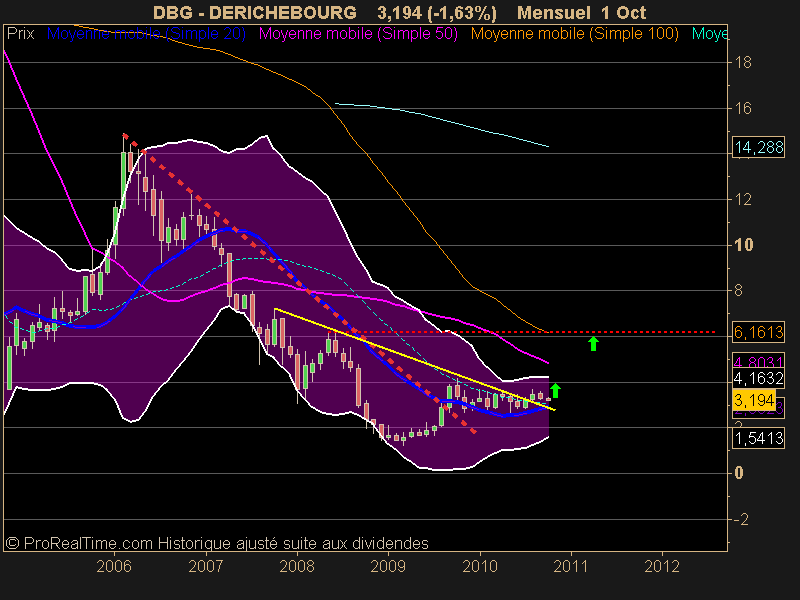Click the 1,5413 white price label
Image resolution: width=800 pixels, height=600 pixels.
[759, 438]
